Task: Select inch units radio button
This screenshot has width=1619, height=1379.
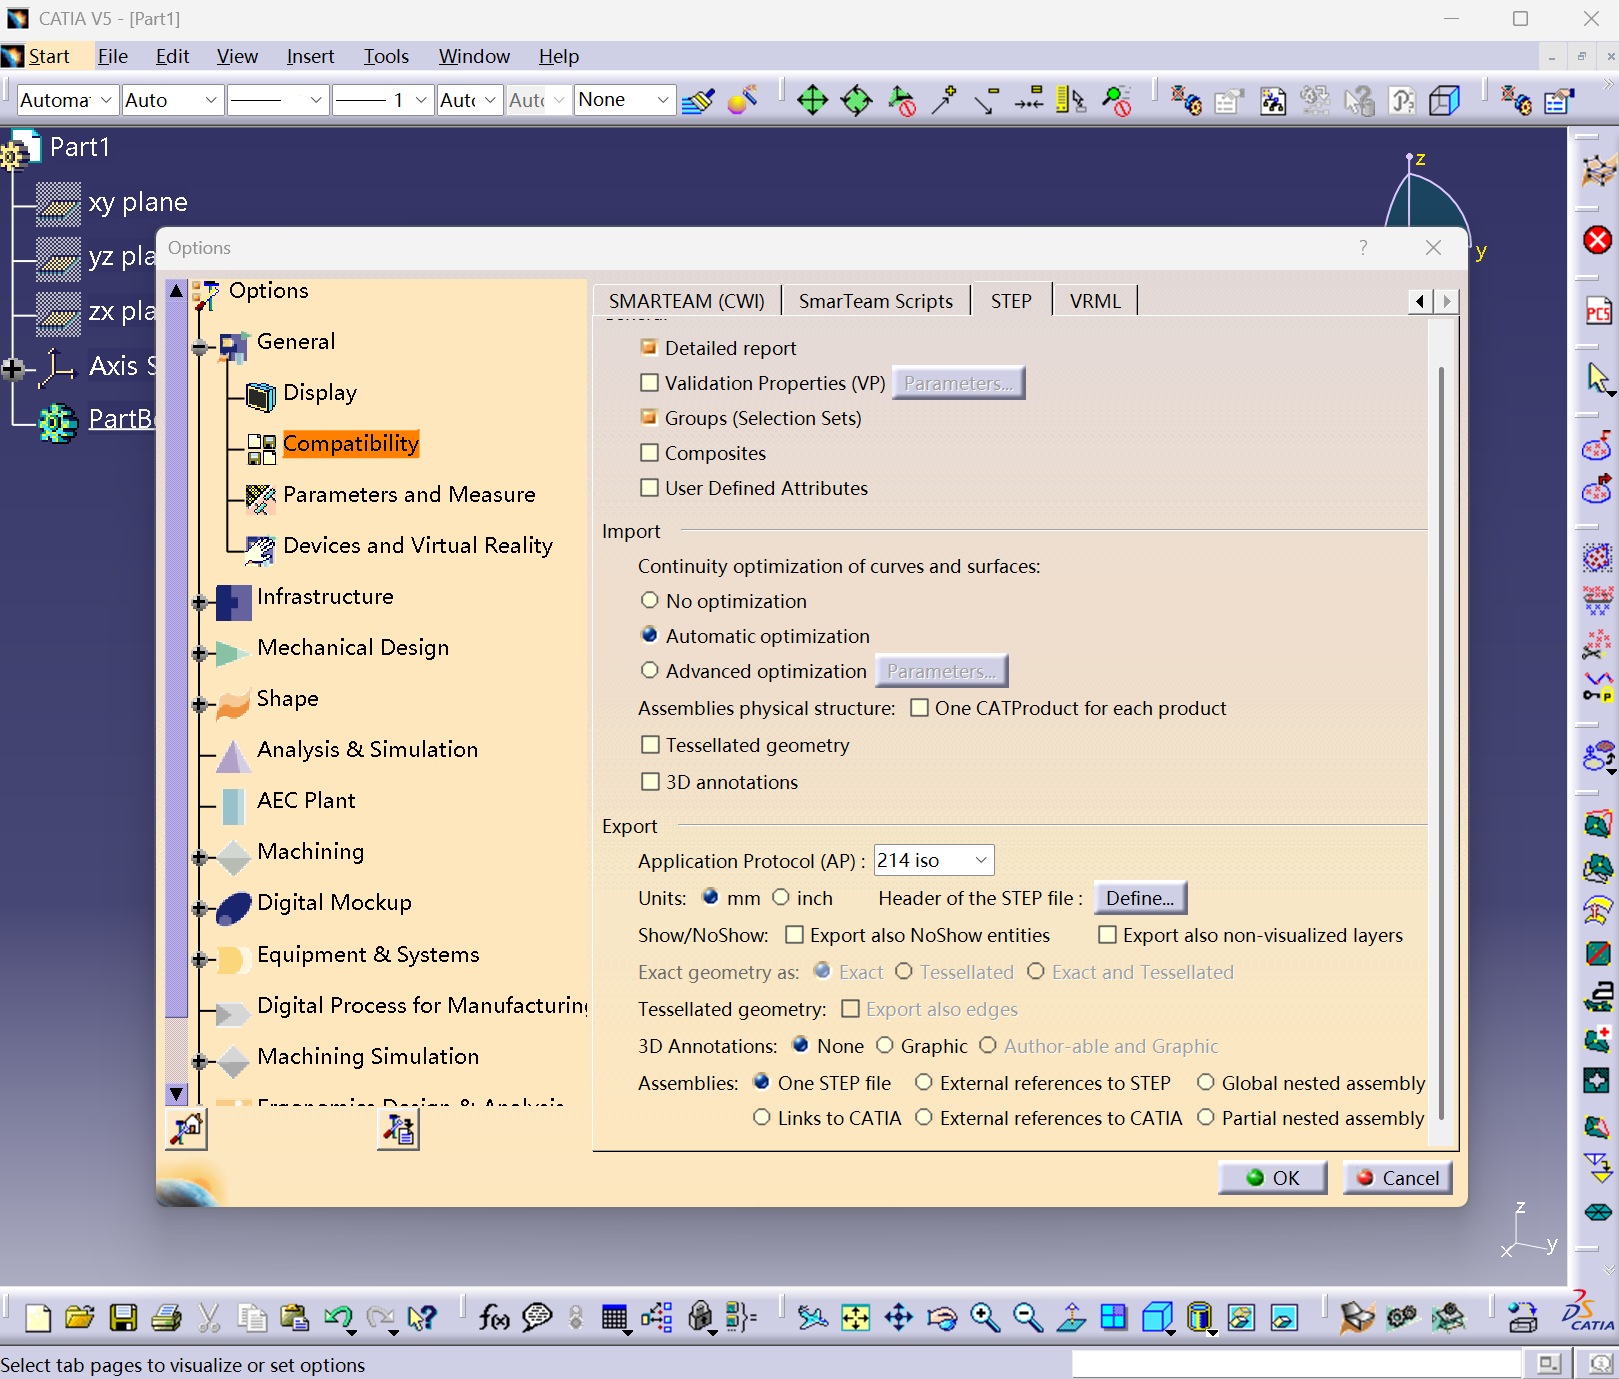Action: [x=781, y=897]
